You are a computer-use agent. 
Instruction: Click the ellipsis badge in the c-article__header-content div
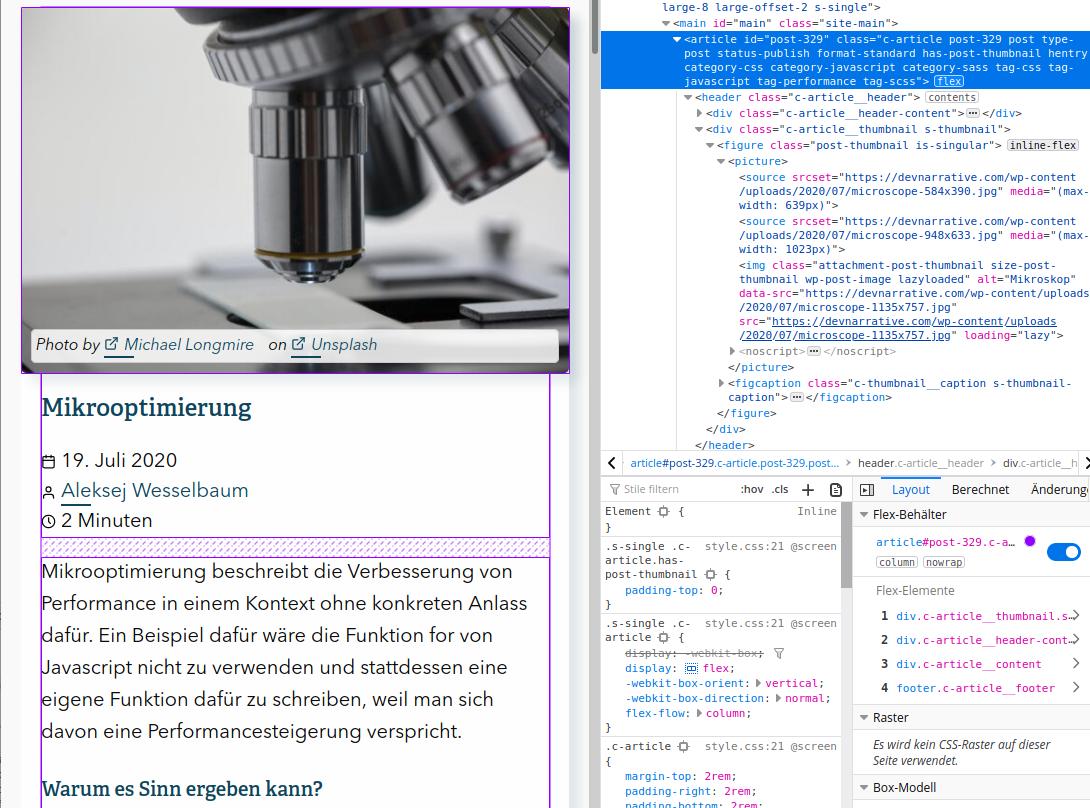point(973,113)
